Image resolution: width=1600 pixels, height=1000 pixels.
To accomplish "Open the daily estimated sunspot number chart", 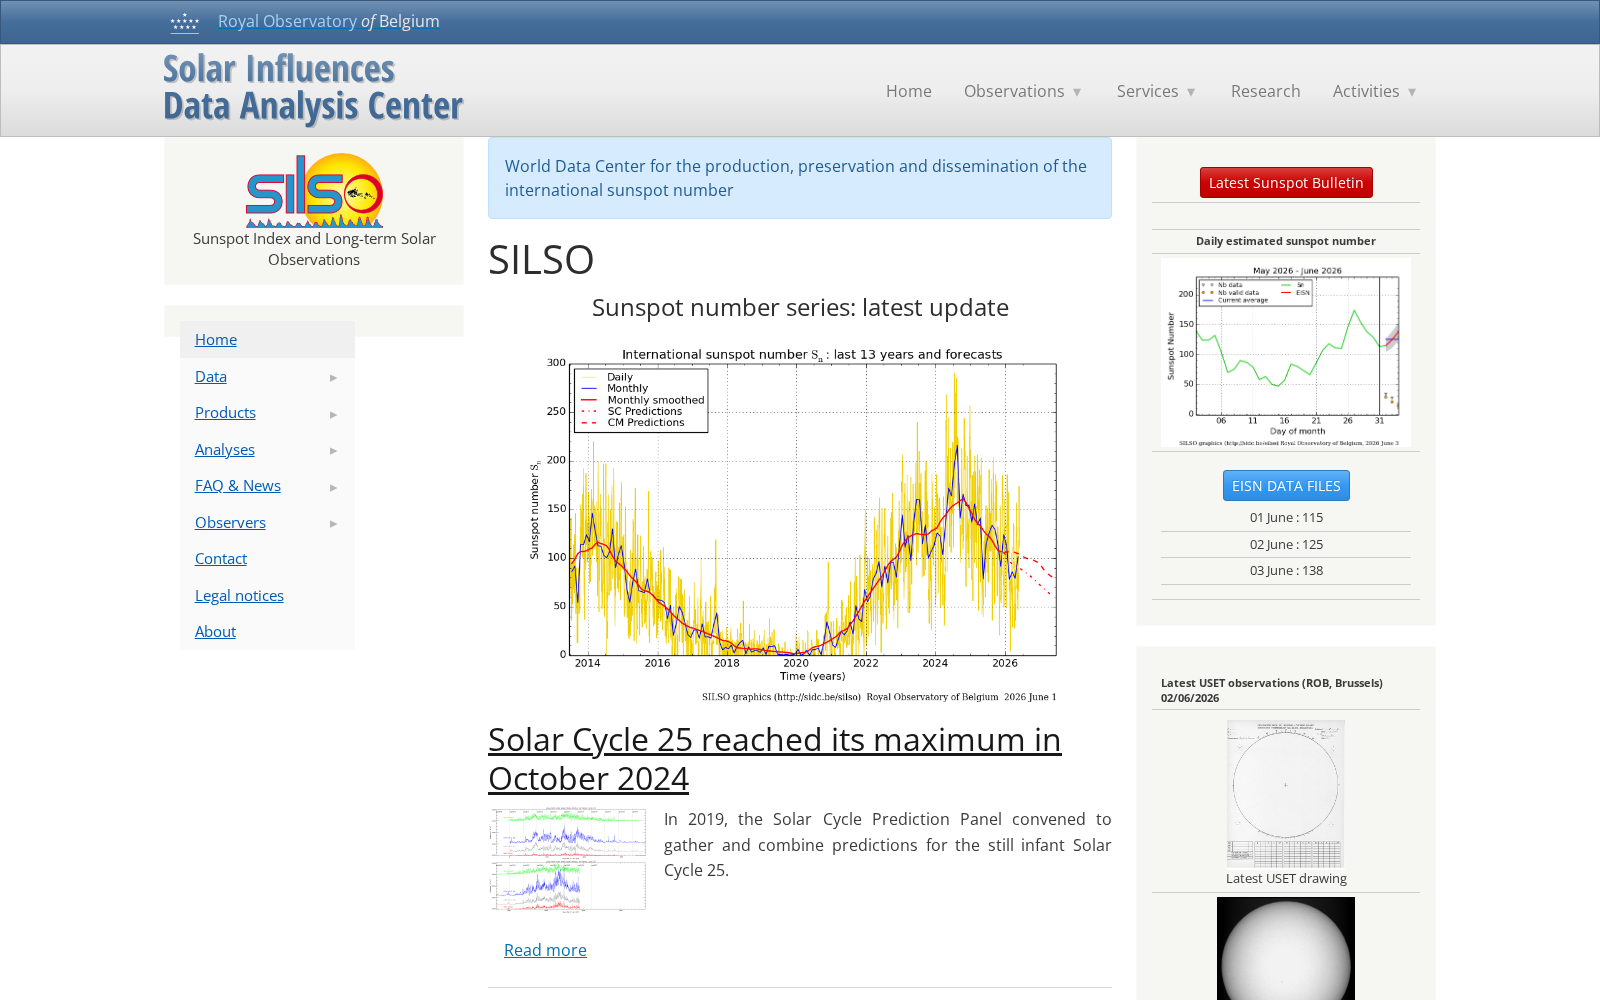I will 1286,353.
